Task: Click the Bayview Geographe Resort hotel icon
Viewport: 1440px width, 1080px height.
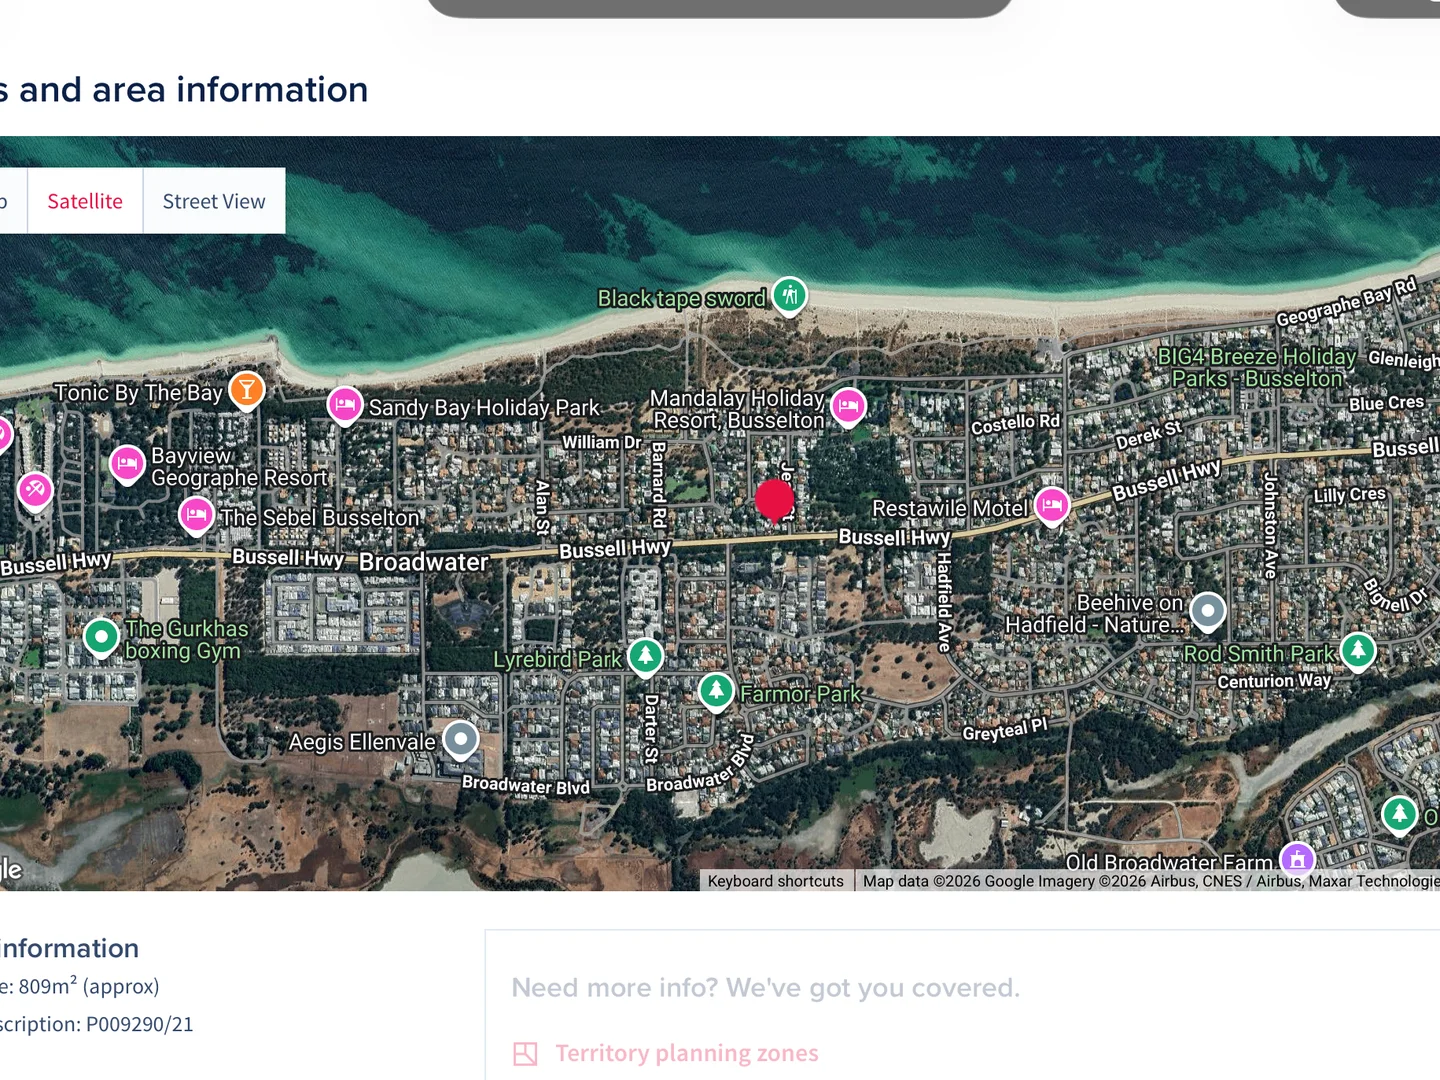Action: (x=127, y=464)
